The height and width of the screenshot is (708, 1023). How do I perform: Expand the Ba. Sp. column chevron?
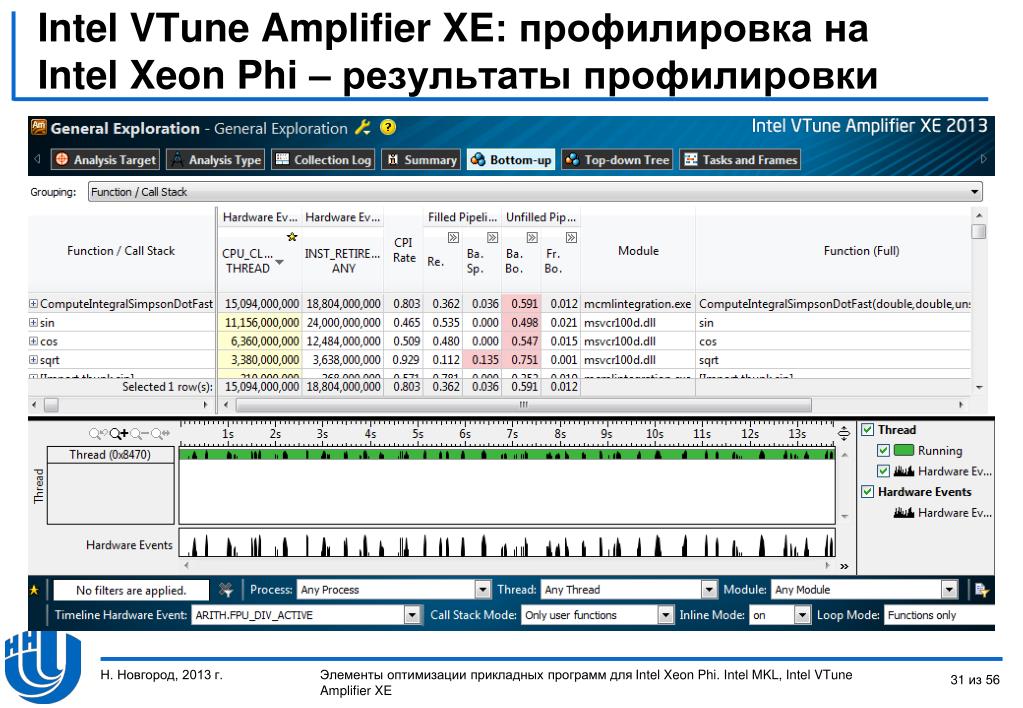[x=493, y=237]
